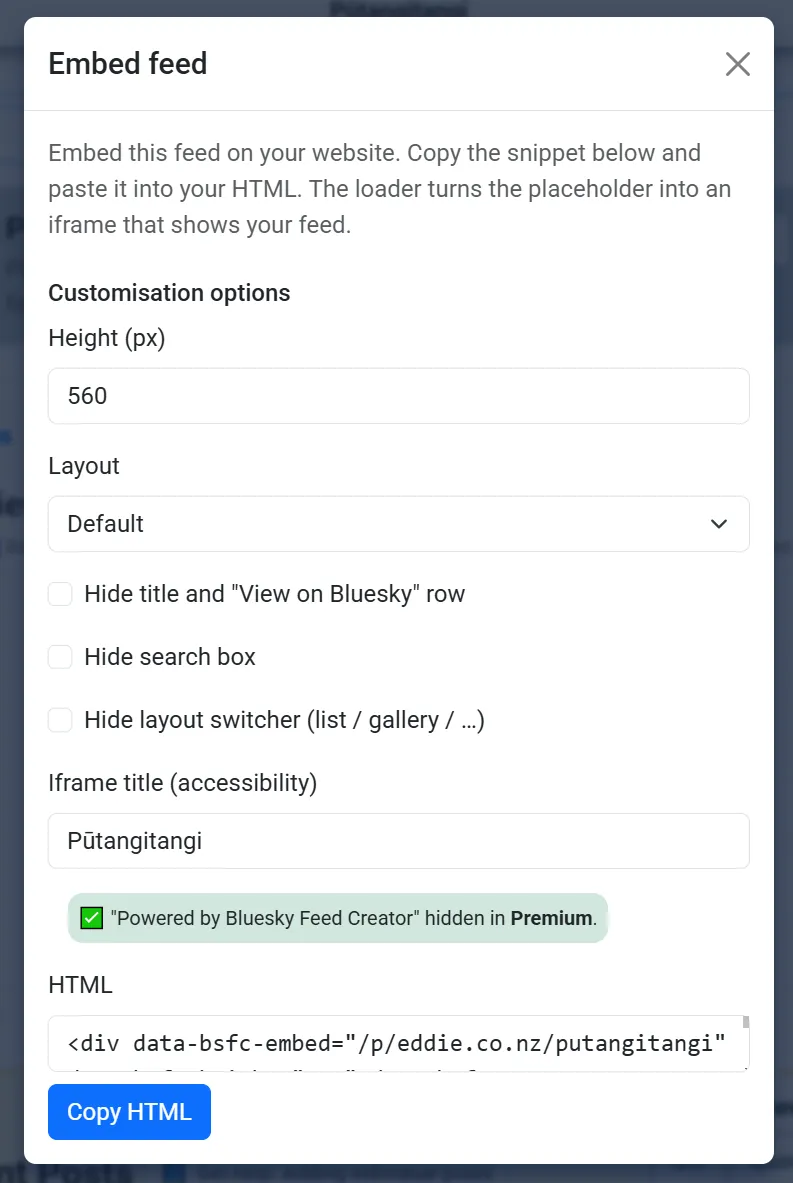Click the "Embed feed" dialog heading
Image resolution: width=793 pixels, height=1183 pixels.
point(128,64)
